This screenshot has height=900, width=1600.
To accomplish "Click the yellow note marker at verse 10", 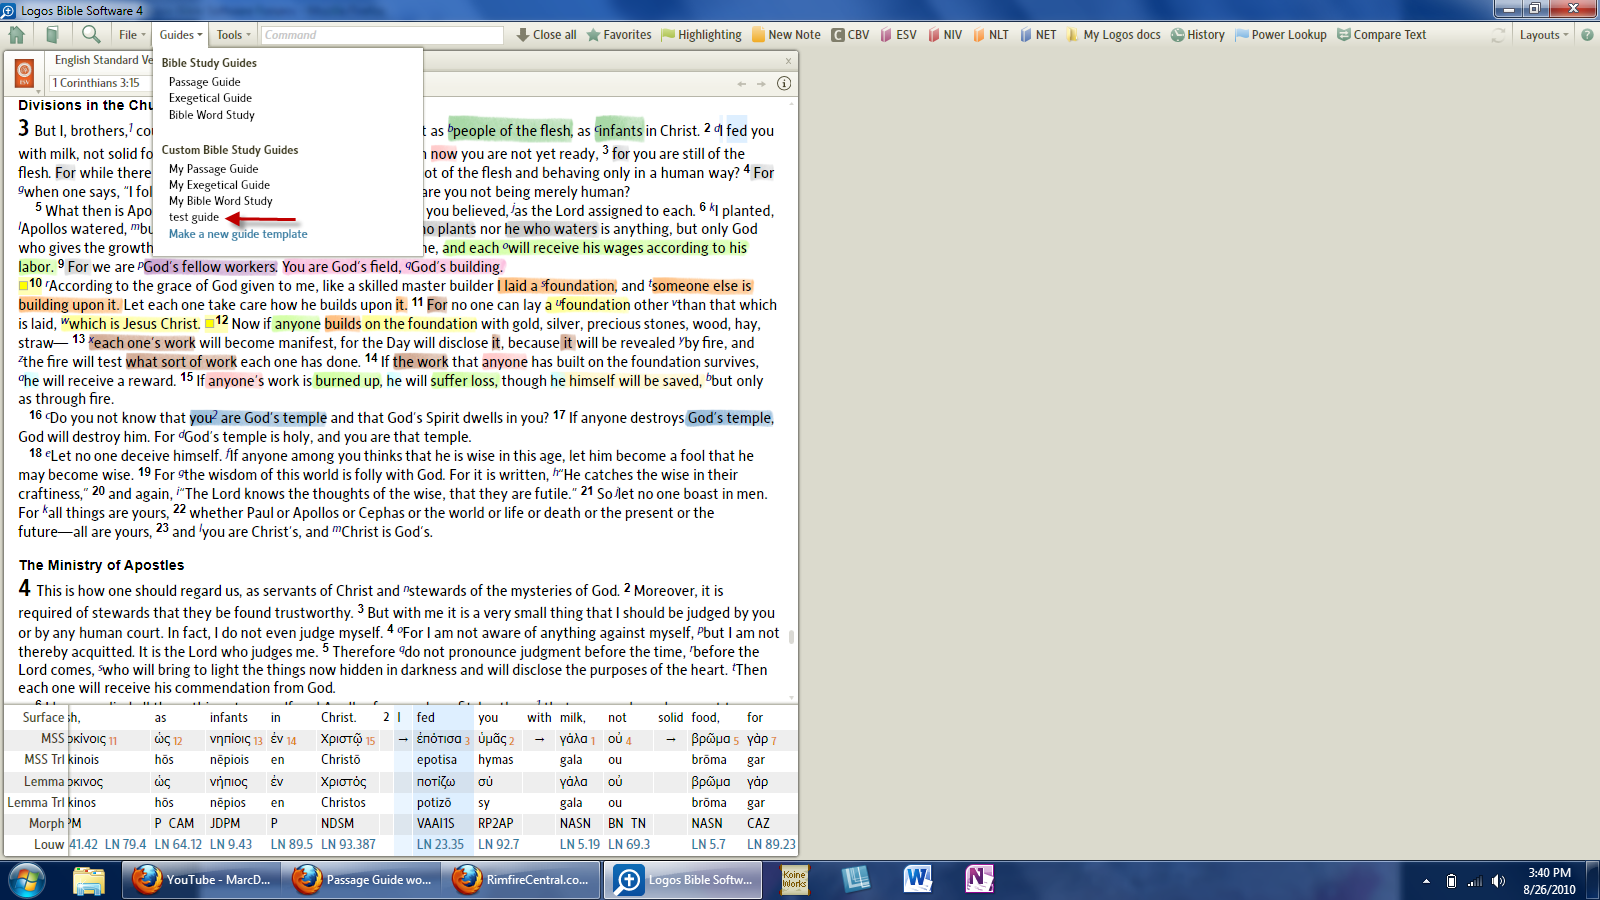I will click(x=23, y=286).
